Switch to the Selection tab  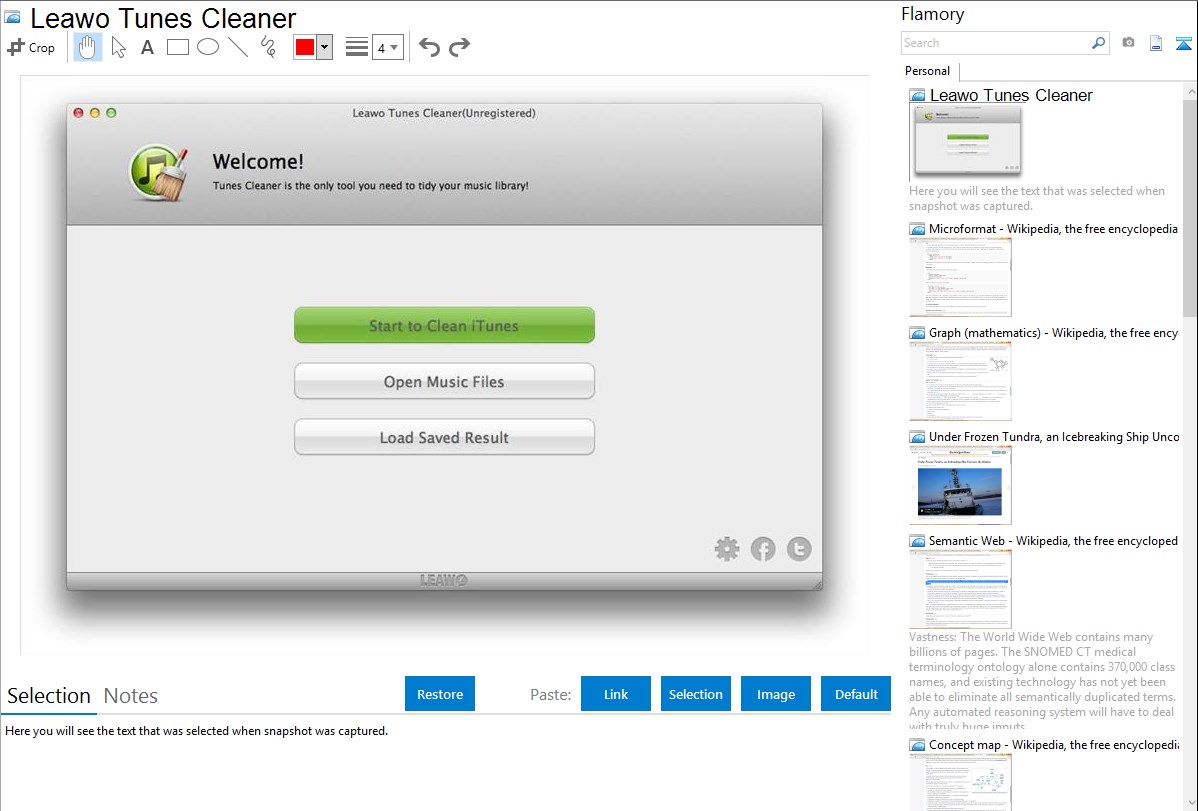pyautogui.click(x=49, y=696)
